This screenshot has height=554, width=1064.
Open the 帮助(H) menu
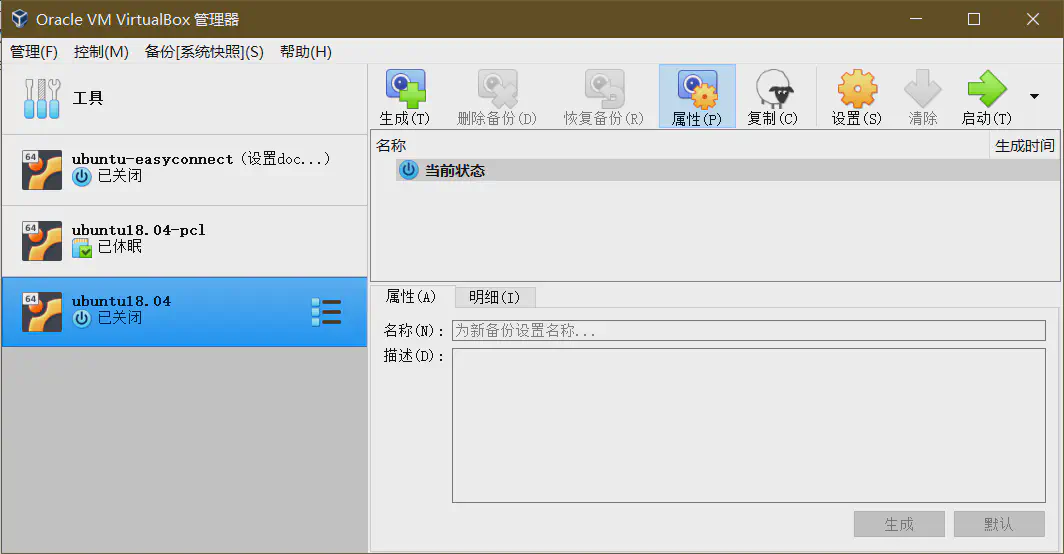pos(306,52)
